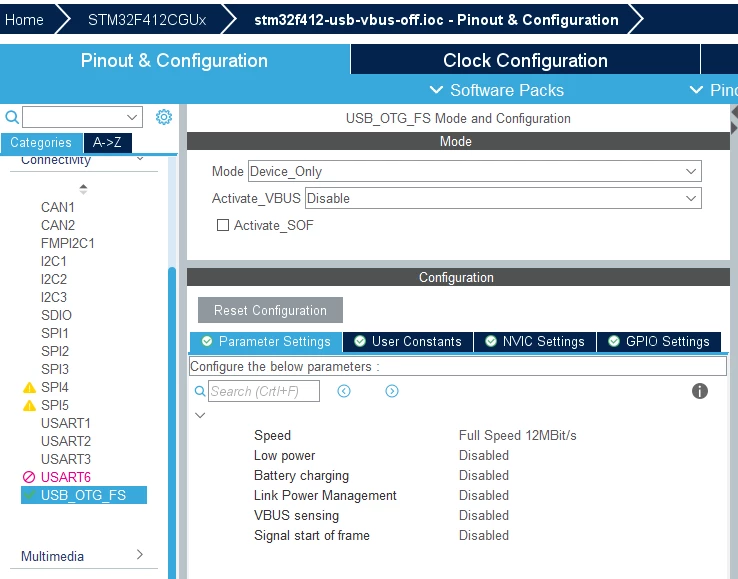
Task: Select USART3 peripheral
Action: point(66,459)
